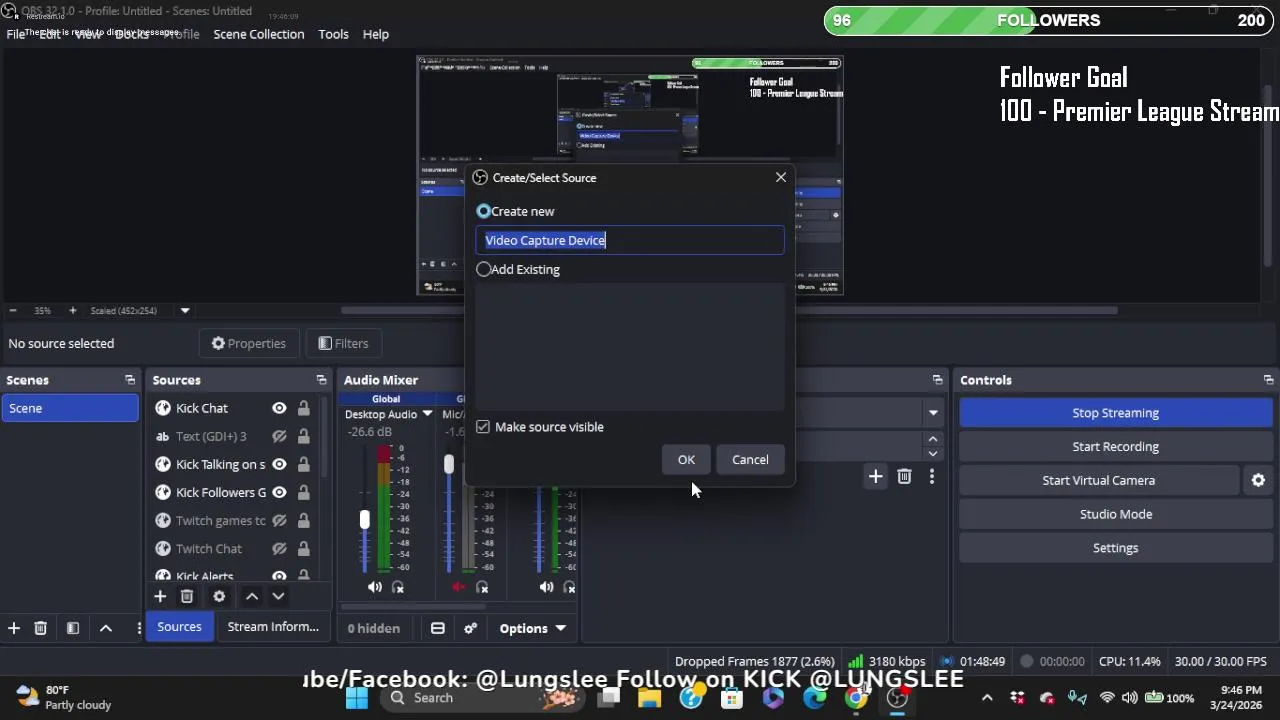Select the Add Existing radio button
Viewport: 1280px width, 720px height.
(x=484, y=269)
